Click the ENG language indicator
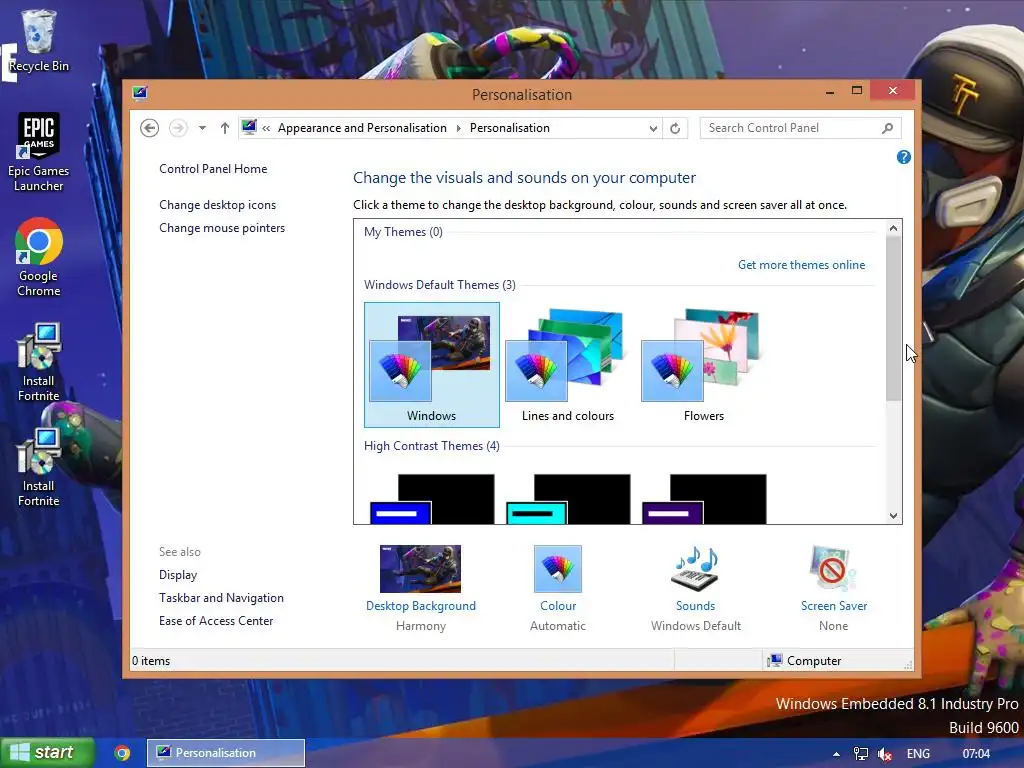1024x768 pixels. (918, 754)
